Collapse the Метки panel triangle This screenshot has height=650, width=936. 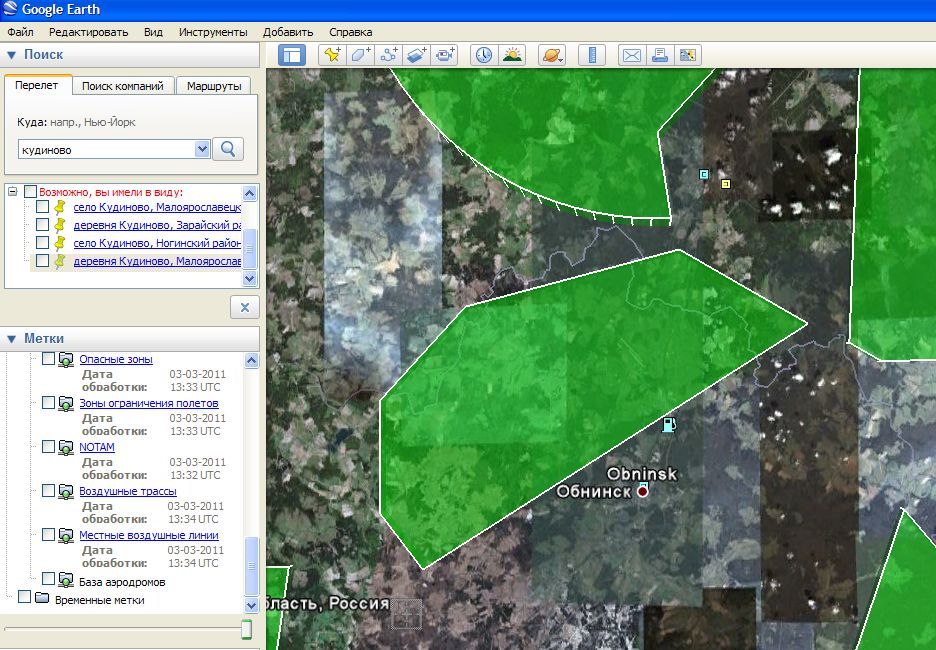(11, 339)
